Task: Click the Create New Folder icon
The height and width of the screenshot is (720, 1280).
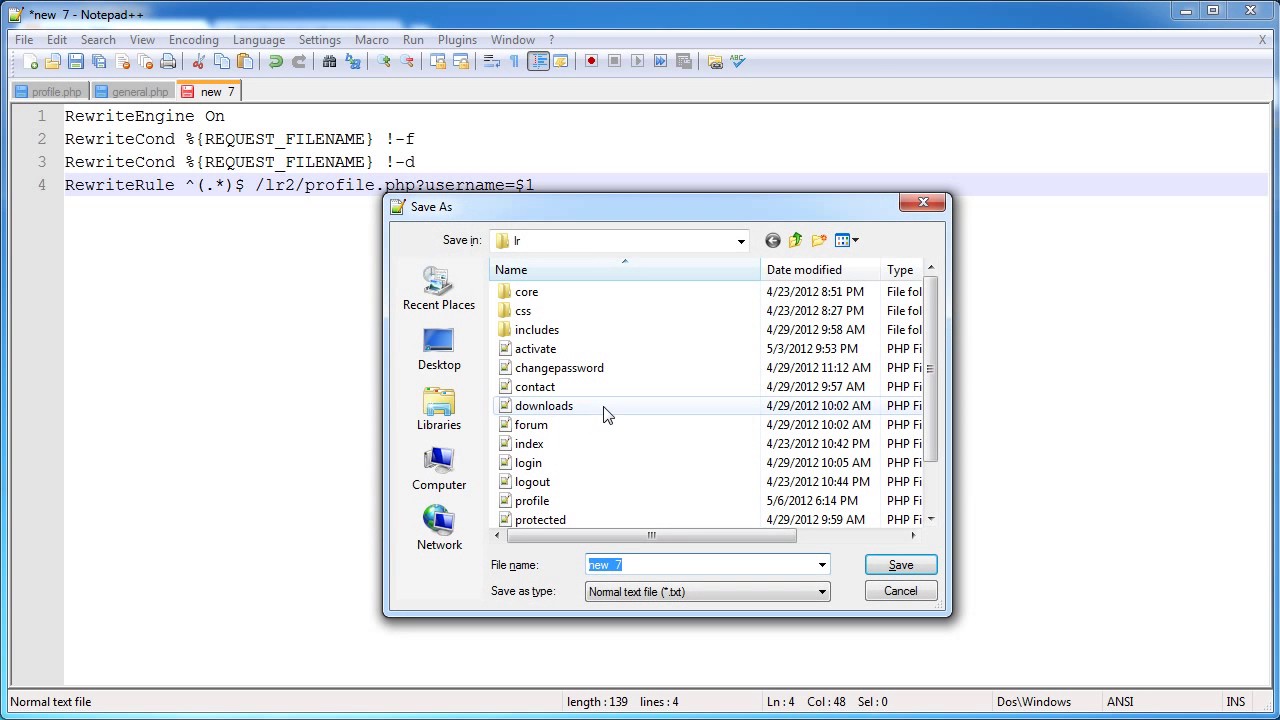Action: click(x=820, y=240)
